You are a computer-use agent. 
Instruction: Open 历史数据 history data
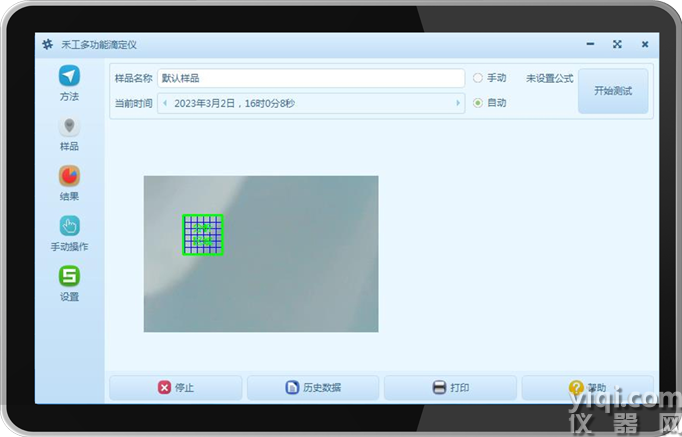(x=313, y=387)
